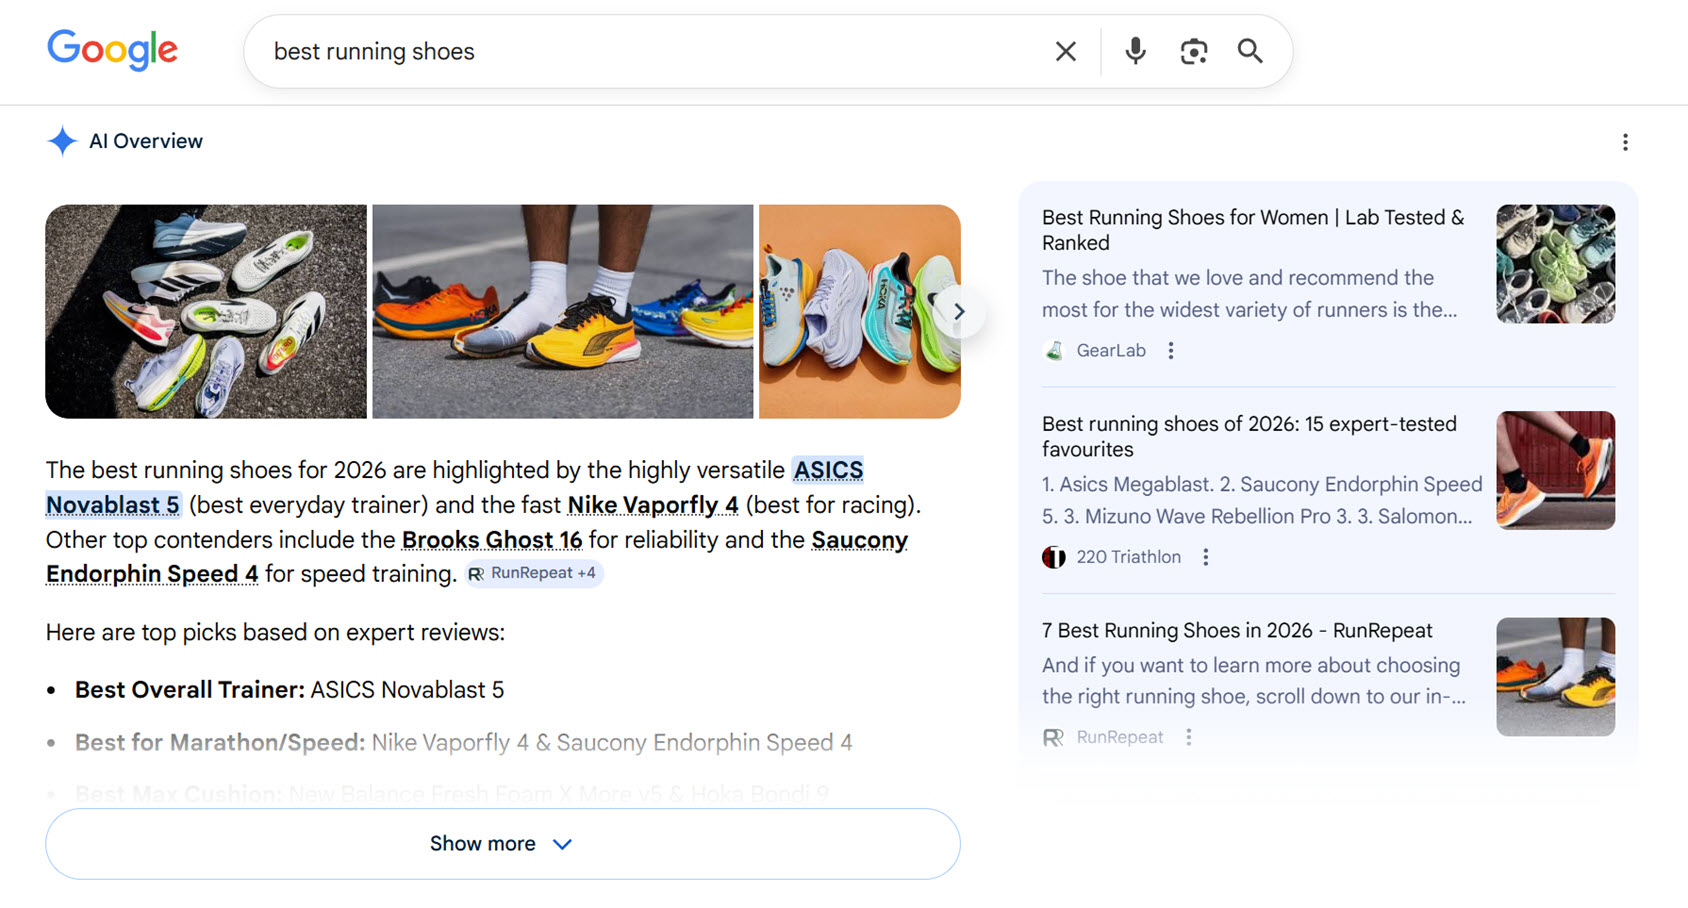Expand the AI Overview with Show more
1688x908 pixels.
[501, 843]
